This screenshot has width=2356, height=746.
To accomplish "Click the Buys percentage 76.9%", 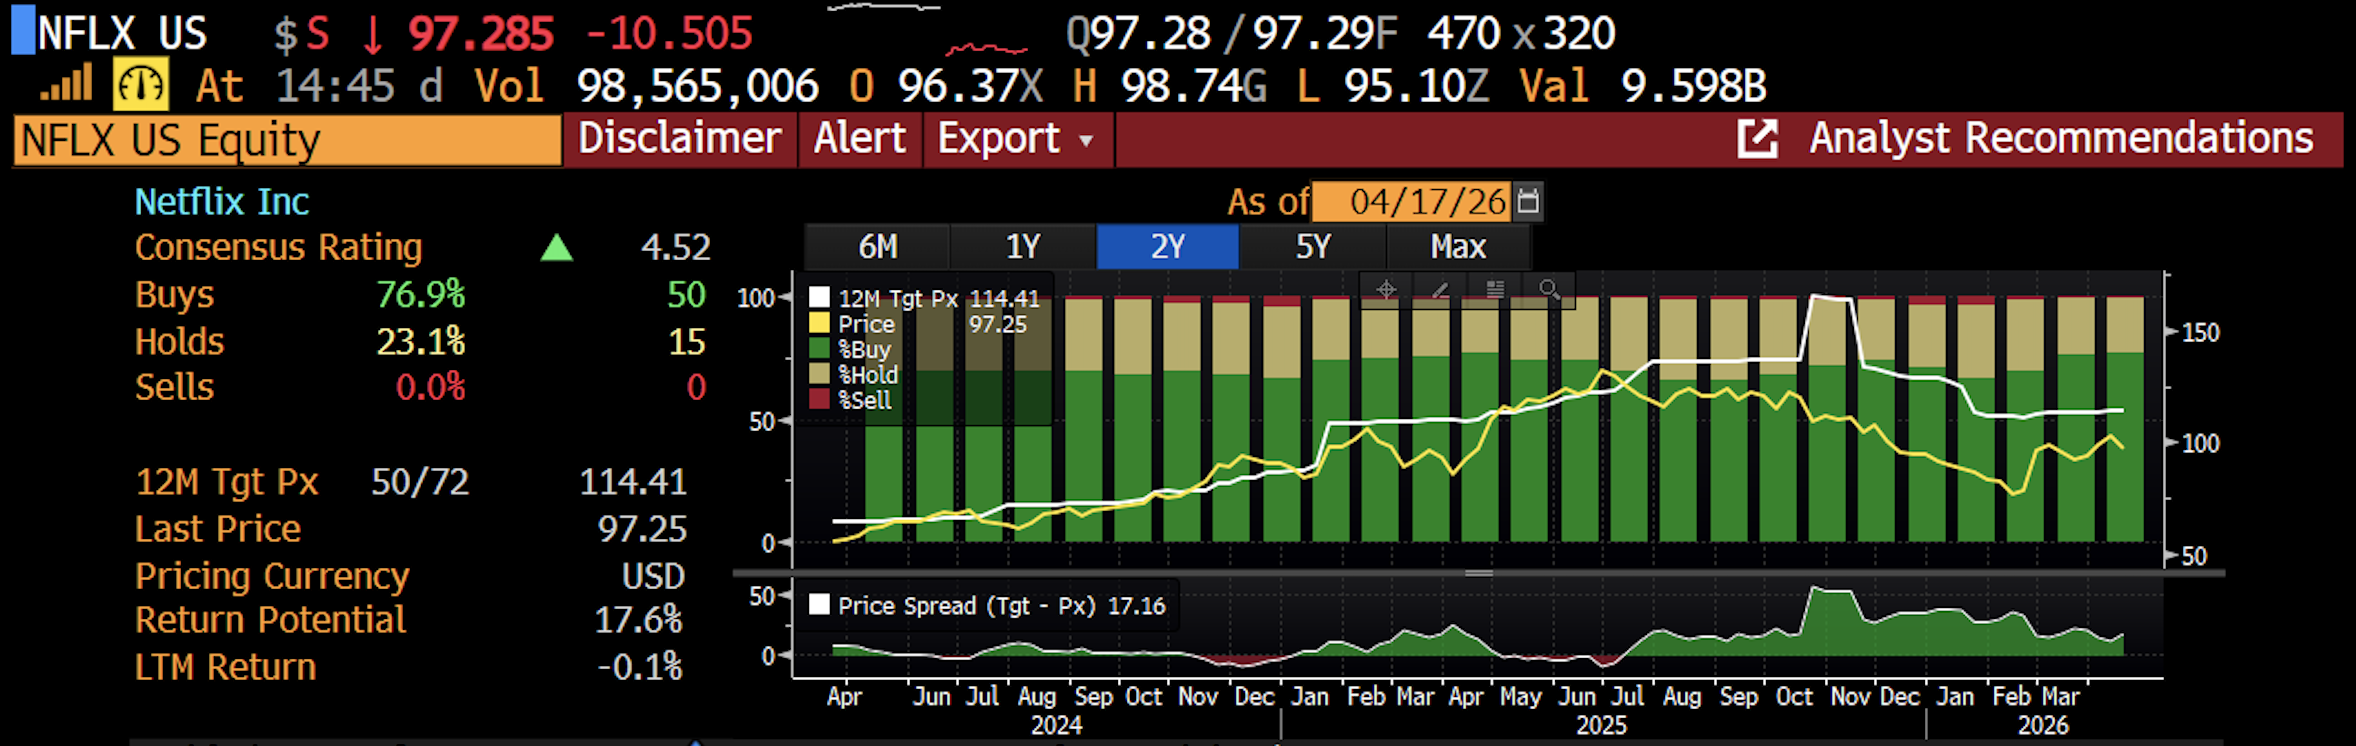I will click(421, 294).
